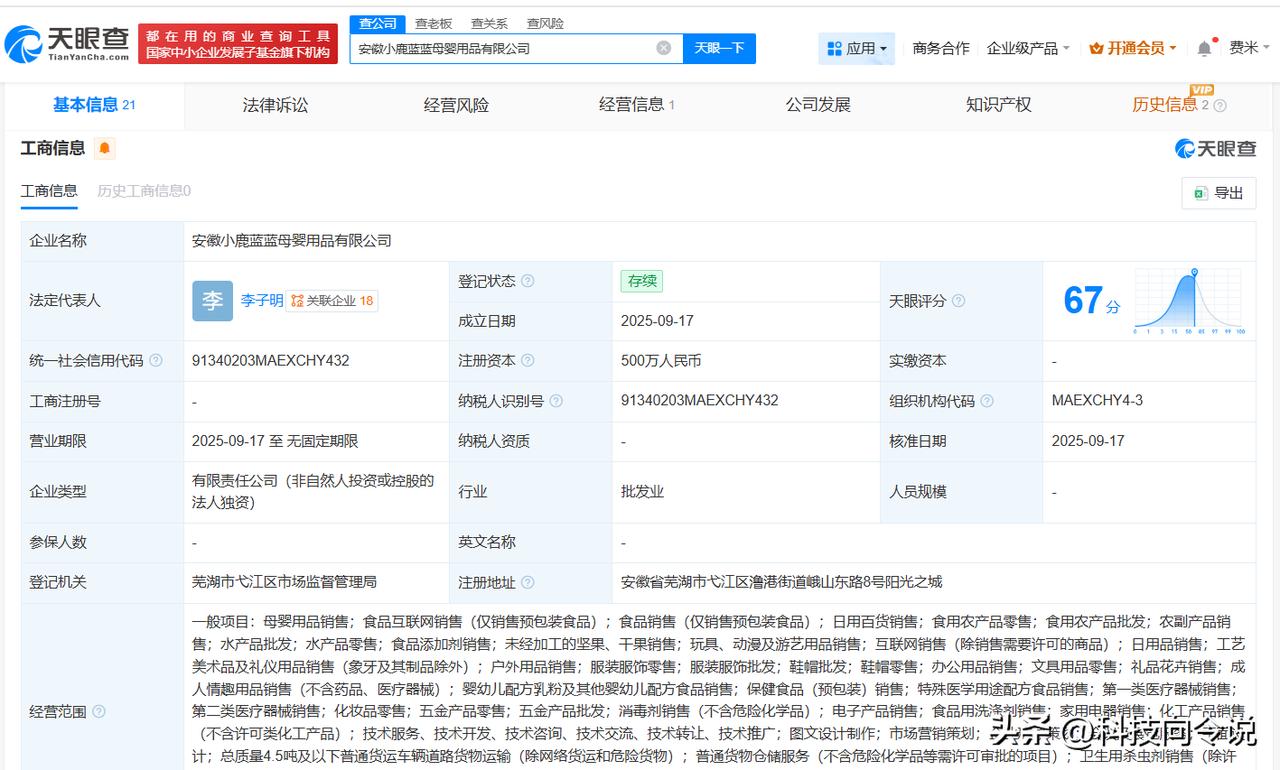Switch to the 历史工商信息 sub-tab
The image size is (1280, 770).
[144, 191]
